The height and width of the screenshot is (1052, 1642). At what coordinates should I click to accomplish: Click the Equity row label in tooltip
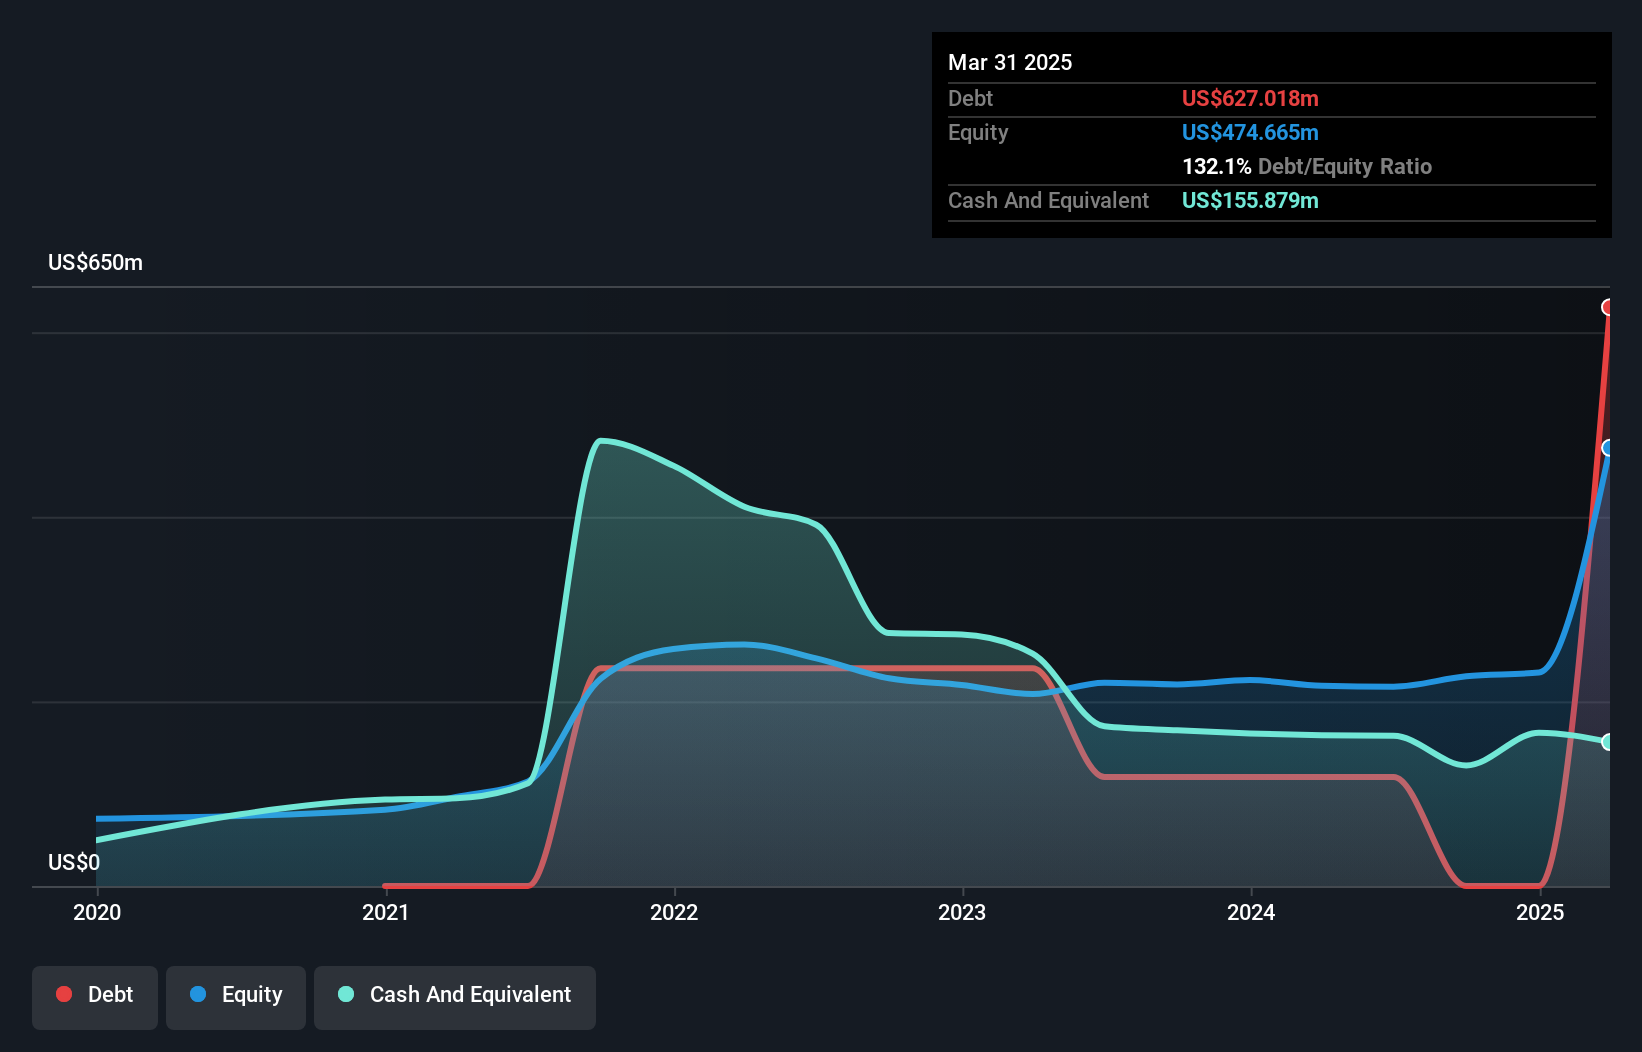tap(978, 132)
